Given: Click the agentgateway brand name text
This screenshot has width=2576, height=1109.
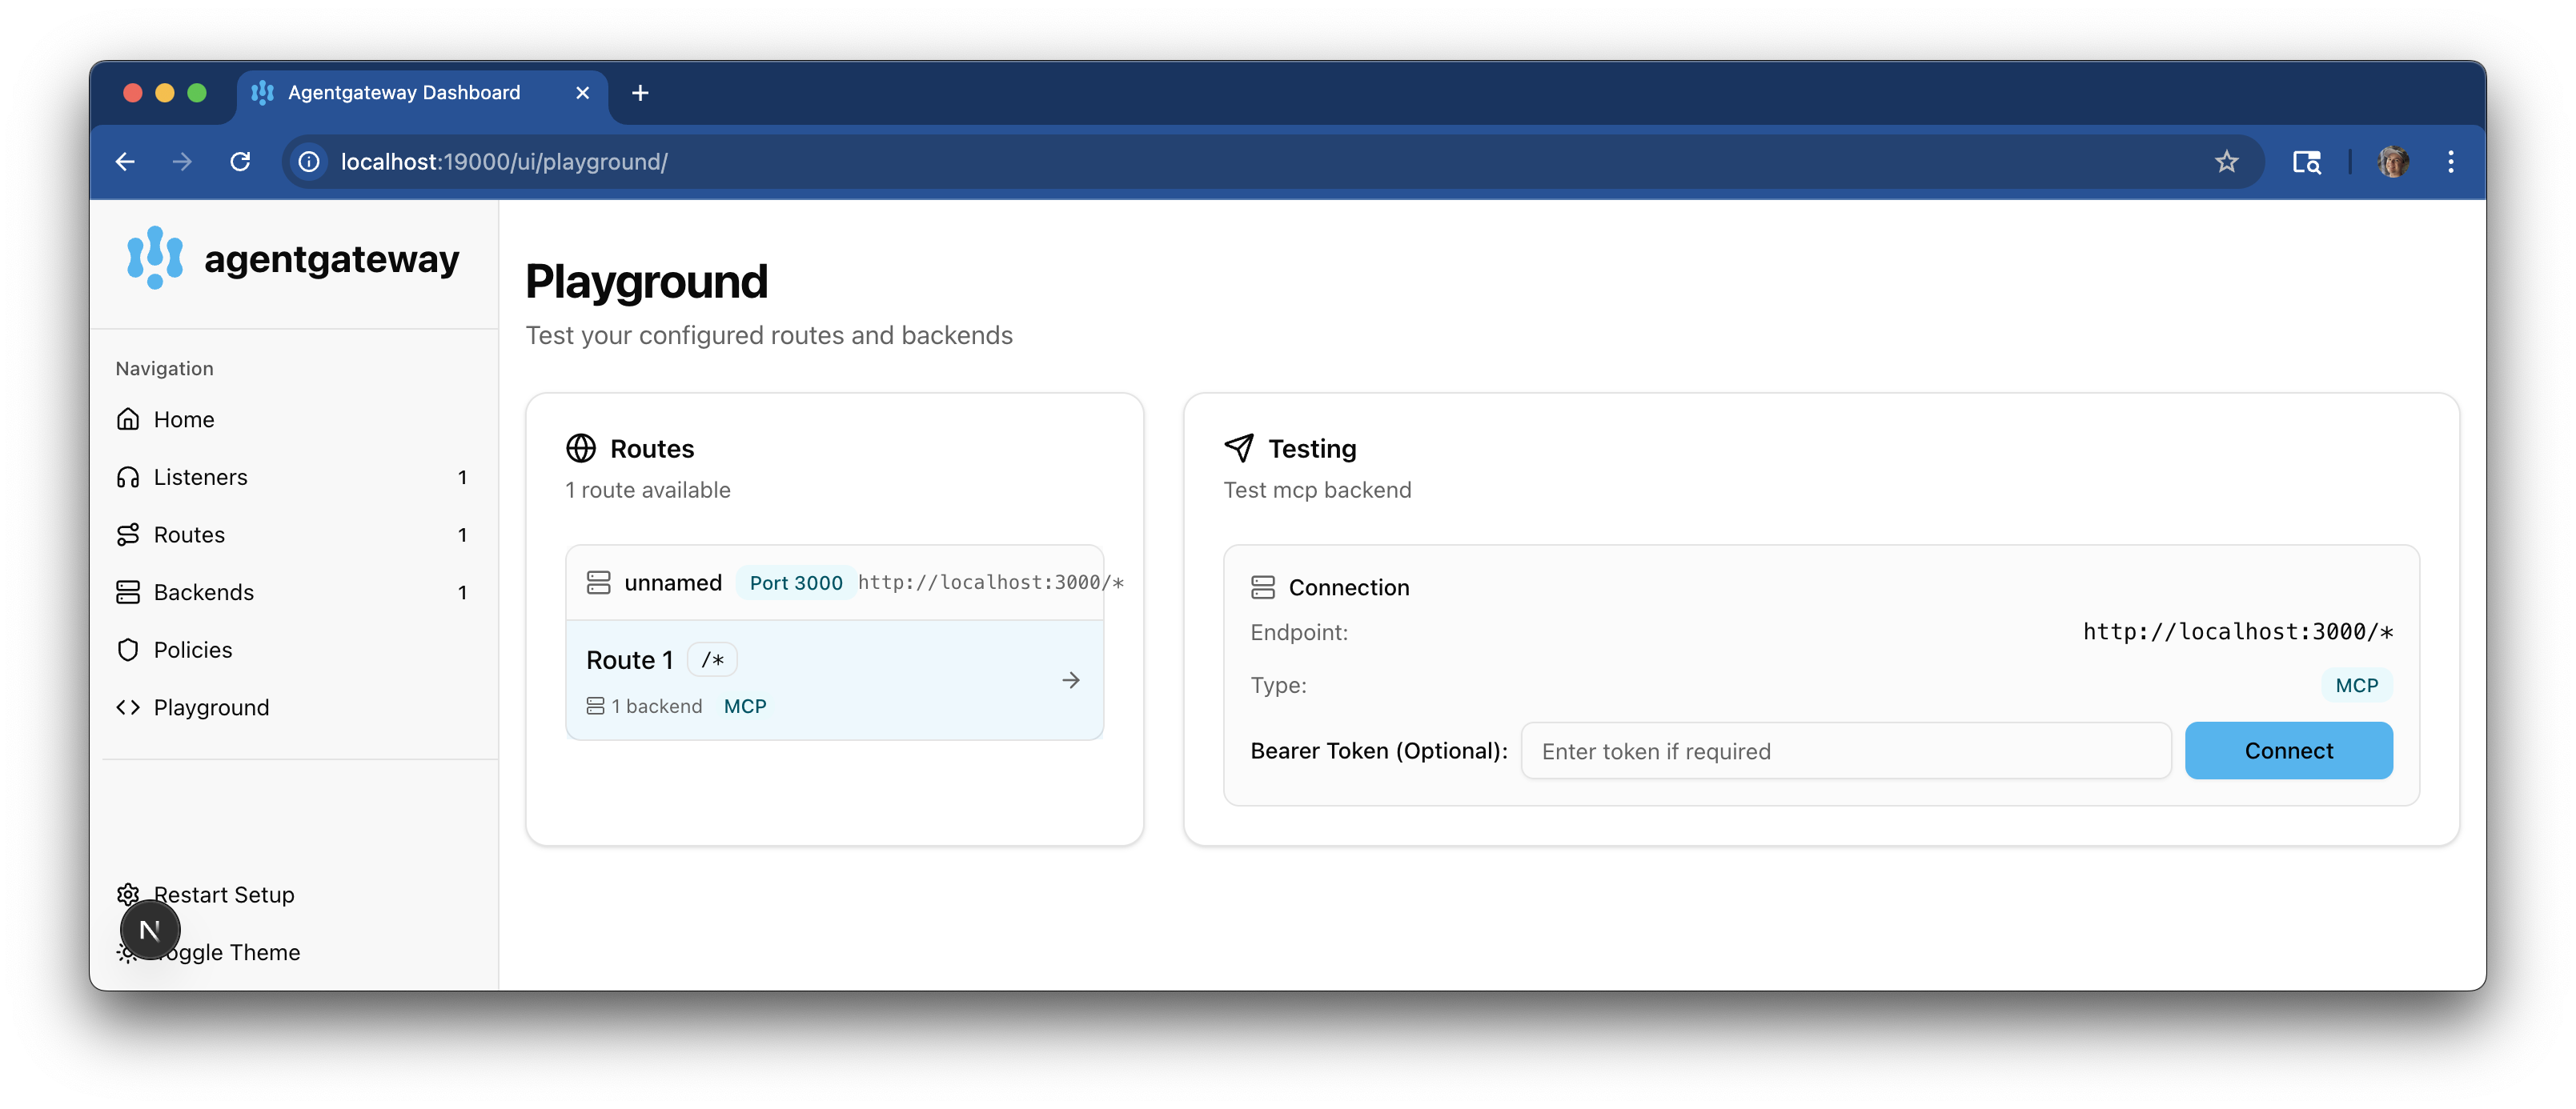Looking at the screenshot, I should point(331,259).
